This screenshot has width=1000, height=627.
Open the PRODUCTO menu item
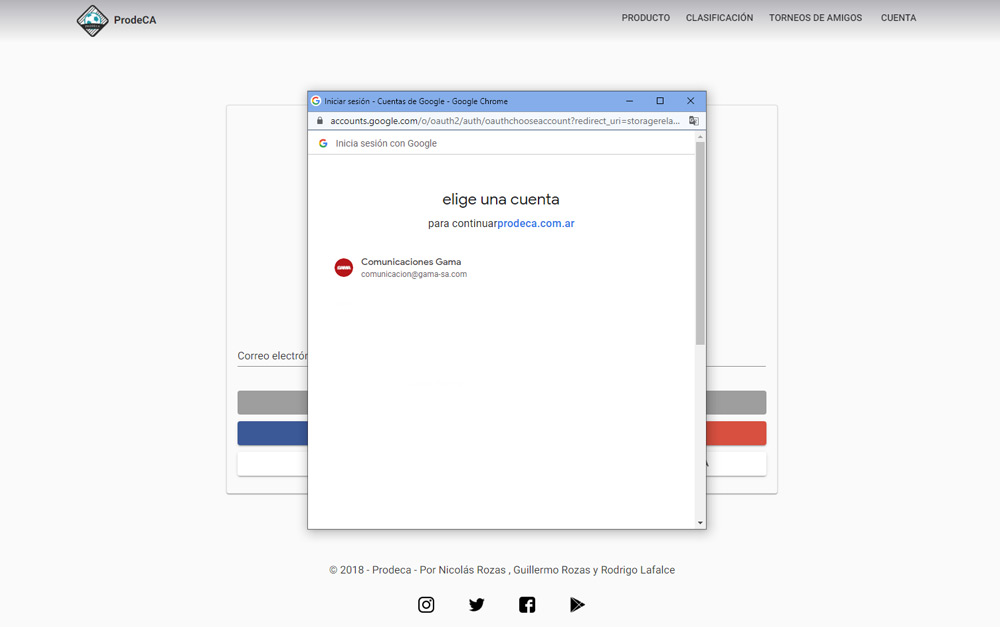coord(645,18)
